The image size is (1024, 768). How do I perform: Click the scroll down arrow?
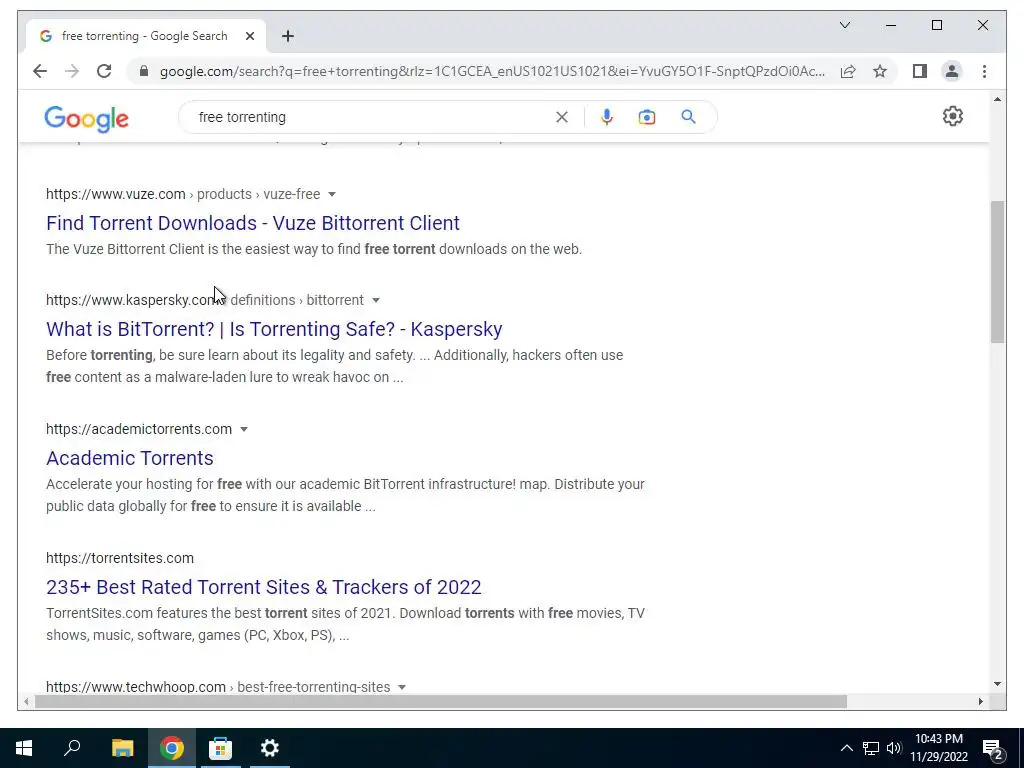click(x=997, y=684)
